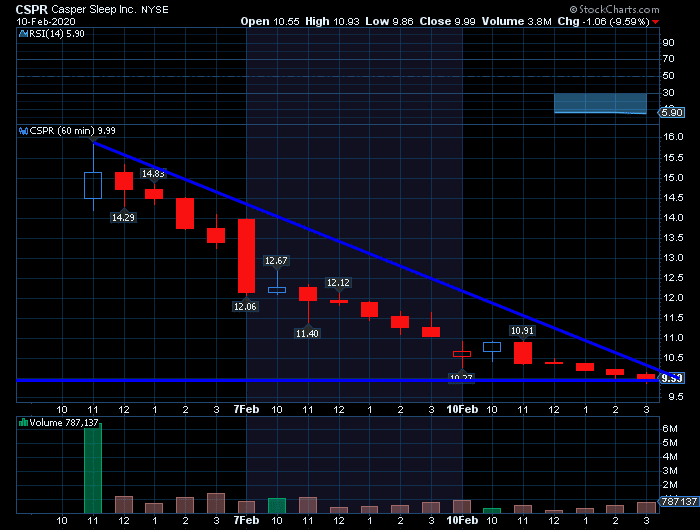
Task: Click the hollow blue candle under 12.67
Action: click(277, 290)
